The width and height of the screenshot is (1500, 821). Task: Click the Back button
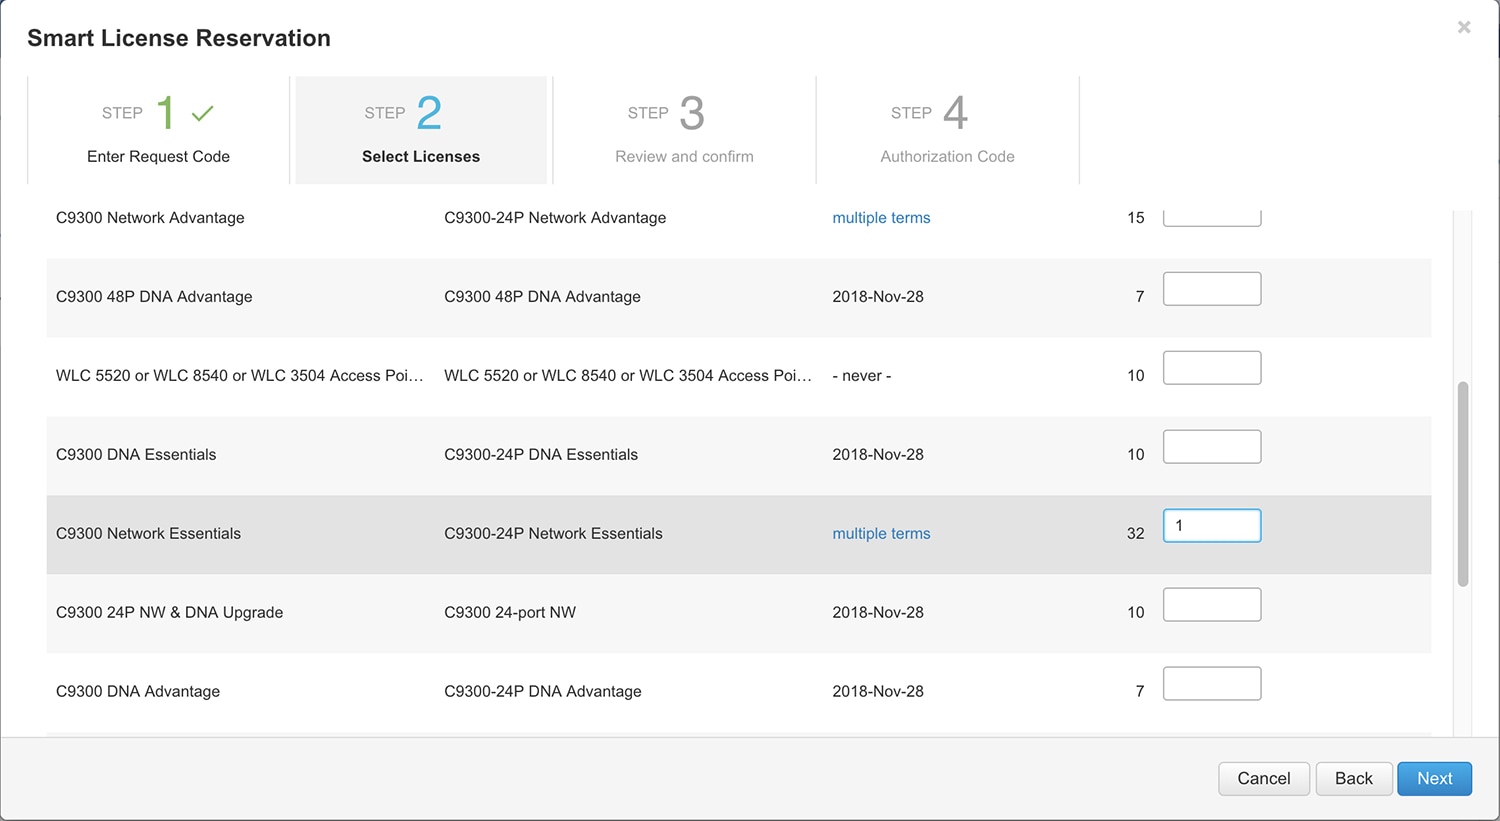1354,778
